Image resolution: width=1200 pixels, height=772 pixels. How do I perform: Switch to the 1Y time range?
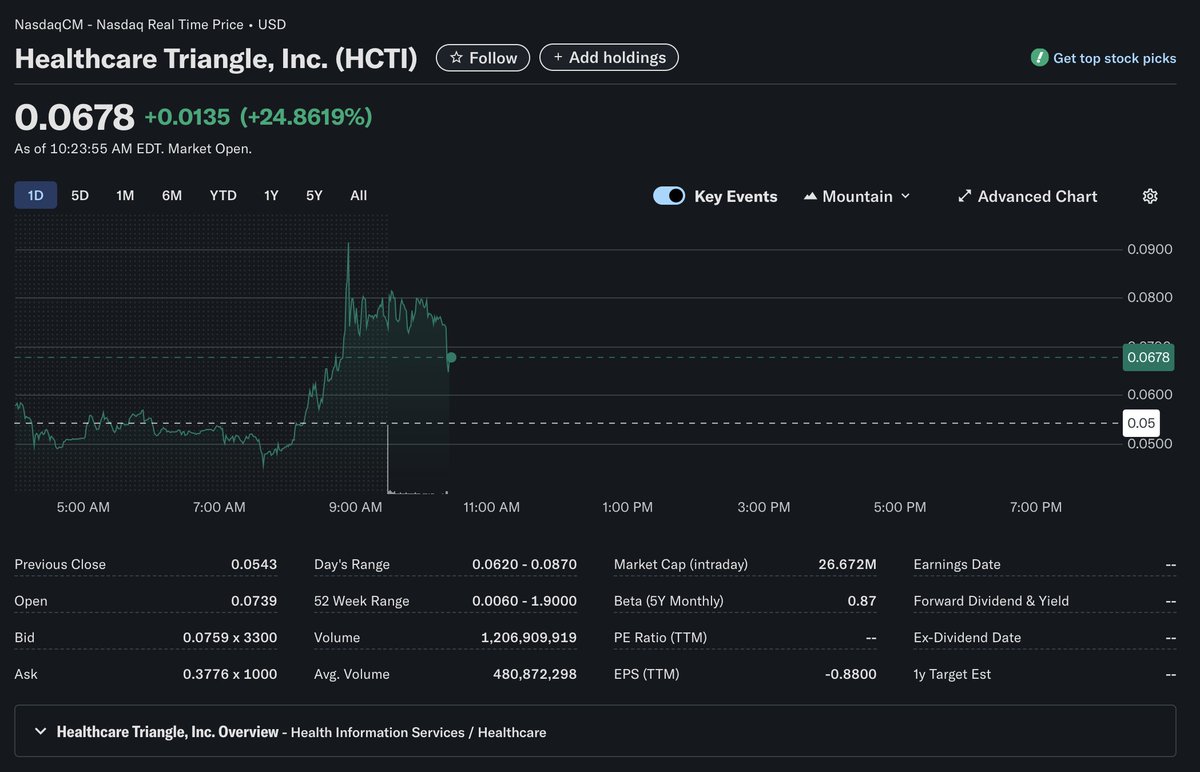(271, 195)
